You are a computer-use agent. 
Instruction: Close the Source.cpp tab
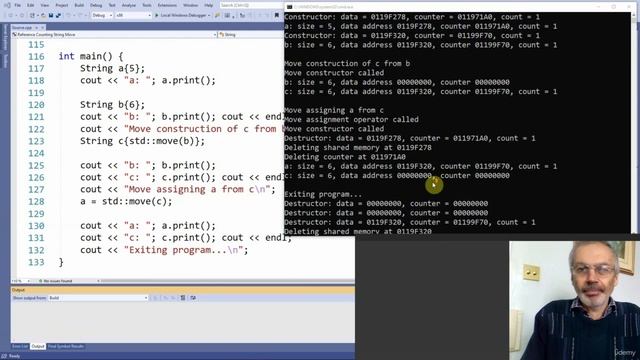coord(42,27)
